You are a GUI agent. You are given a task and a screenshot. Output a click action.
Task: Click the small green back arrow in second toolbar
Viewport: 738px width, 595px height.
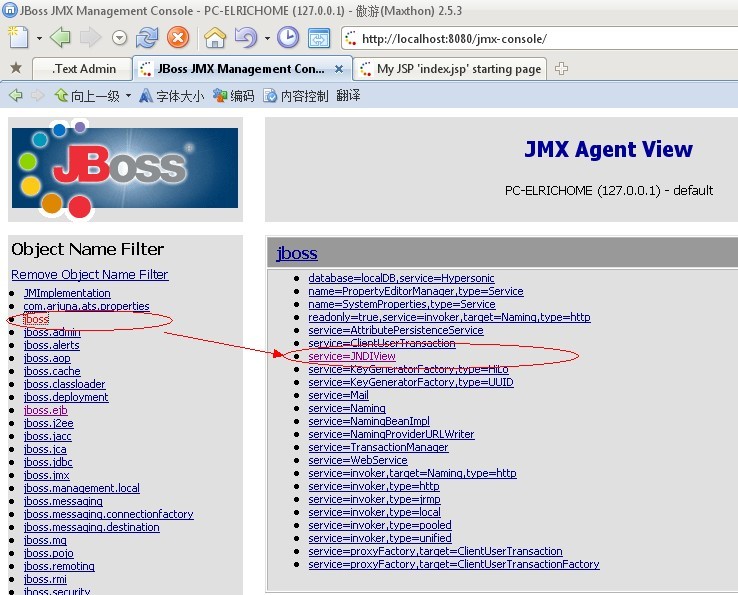pyautogui.click(x=16, y=96)
